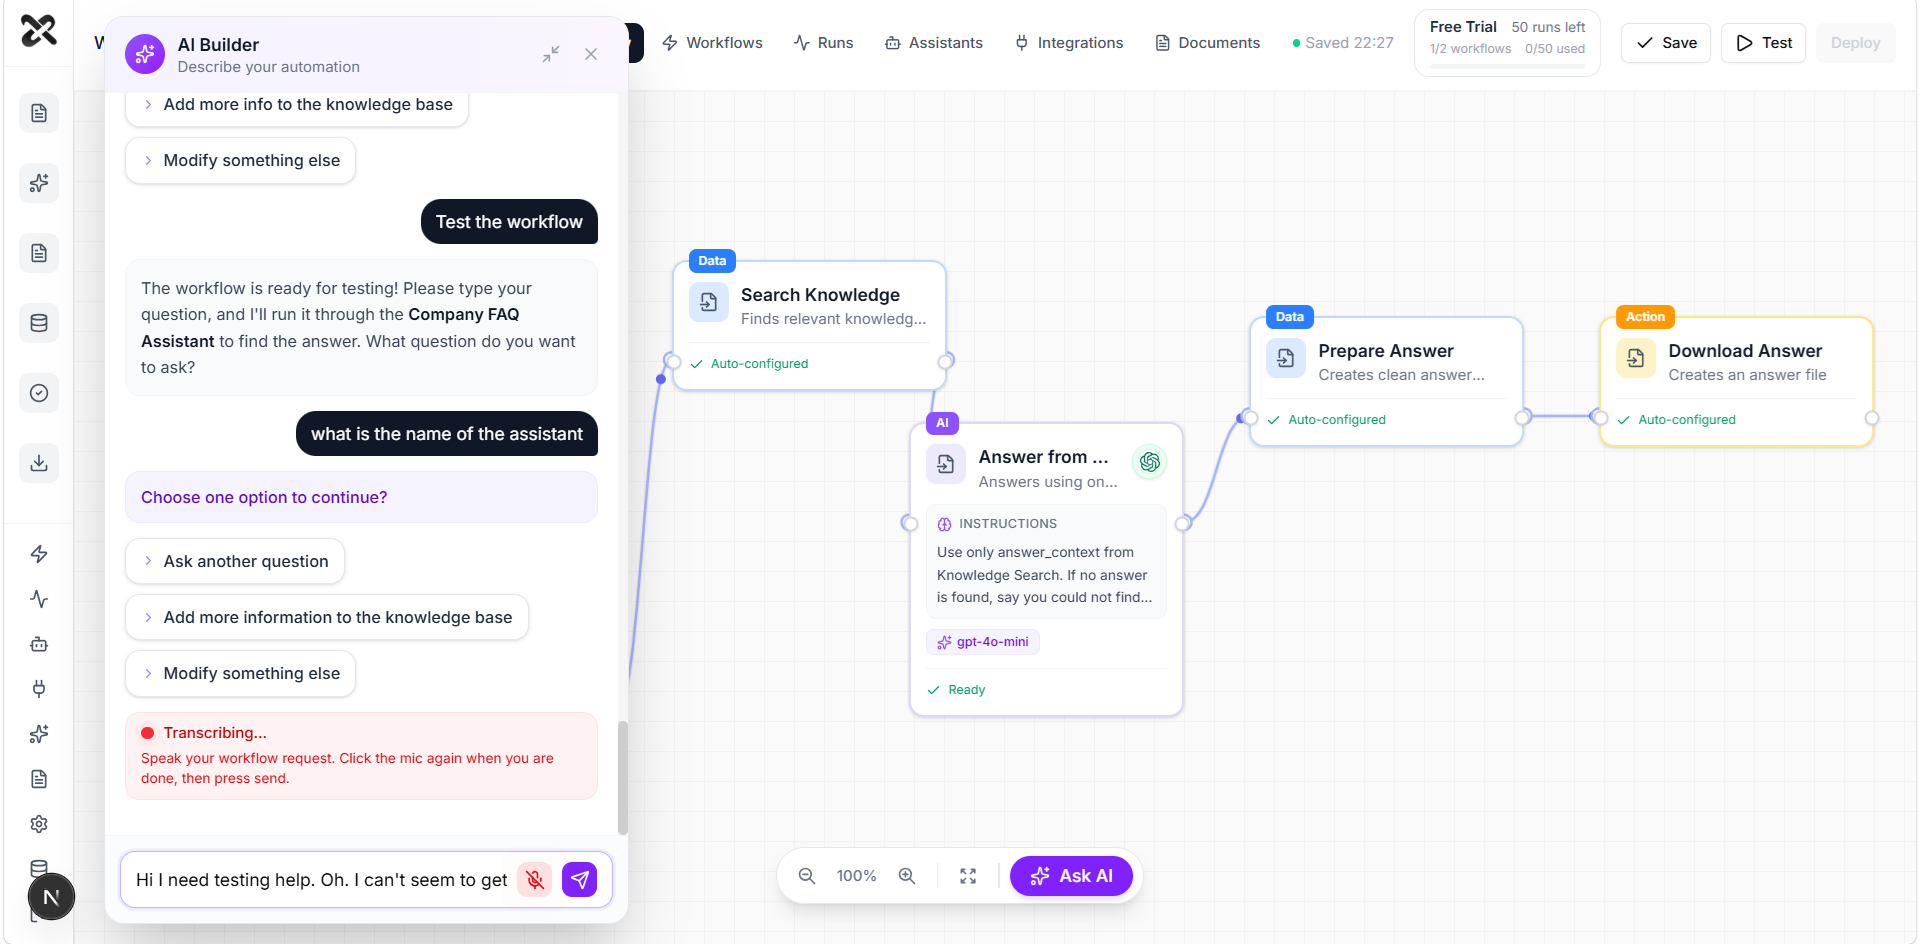
Task: Choose 'Ask another question' option
Action: coord(235,561)
